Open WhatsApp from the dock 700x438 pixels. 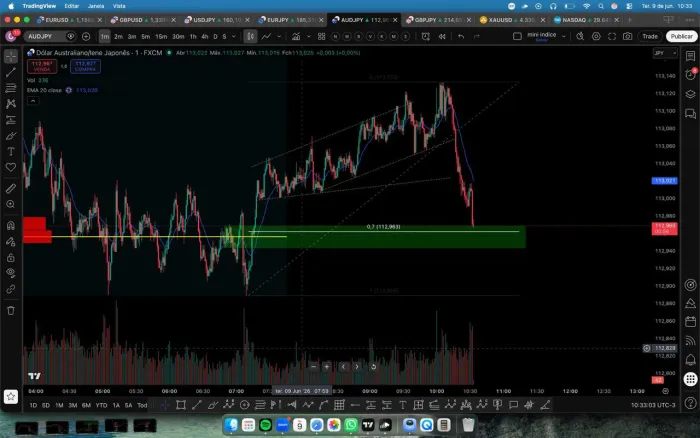coord(351,425)
